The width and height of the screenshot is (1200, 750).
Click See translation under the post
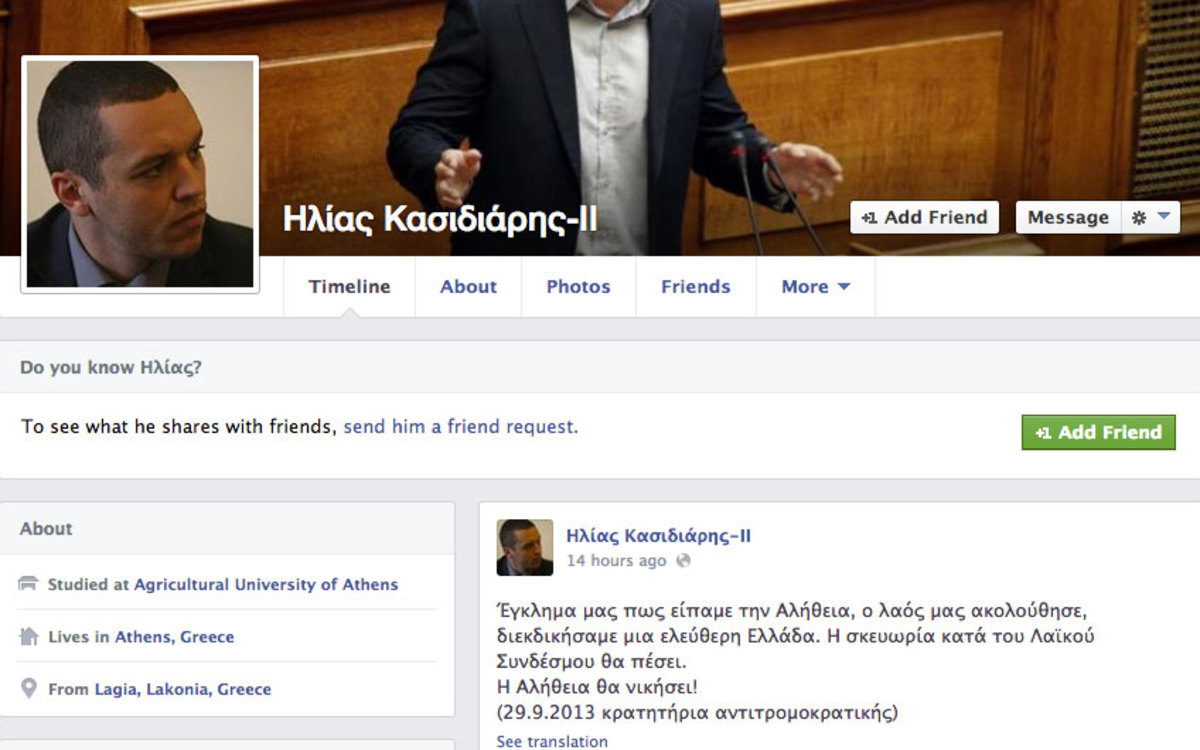pos(552,741)
